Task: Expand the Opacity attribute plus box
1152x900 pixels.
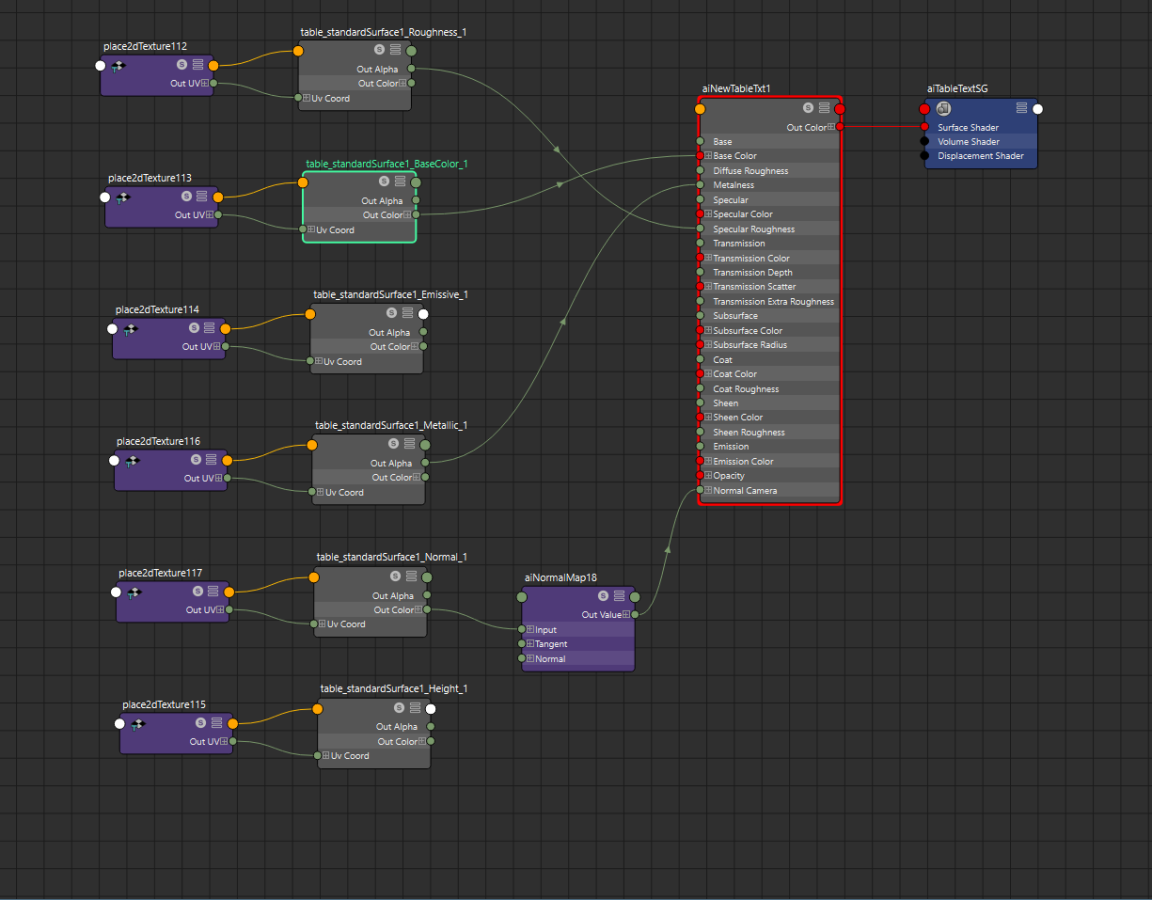Action: click(x=708, y=475)
